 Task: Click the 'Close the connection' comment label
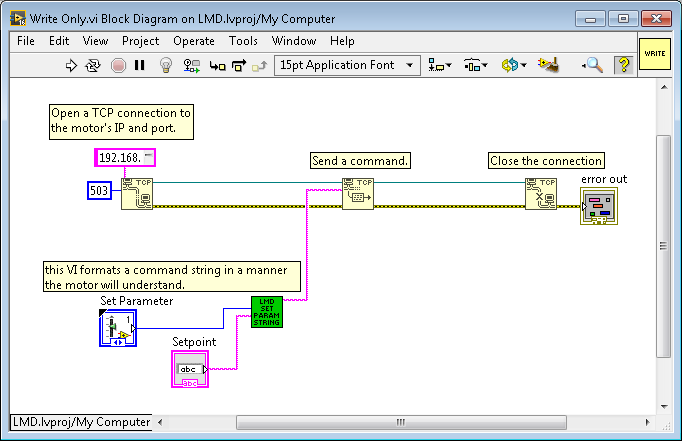coord(546,160)
